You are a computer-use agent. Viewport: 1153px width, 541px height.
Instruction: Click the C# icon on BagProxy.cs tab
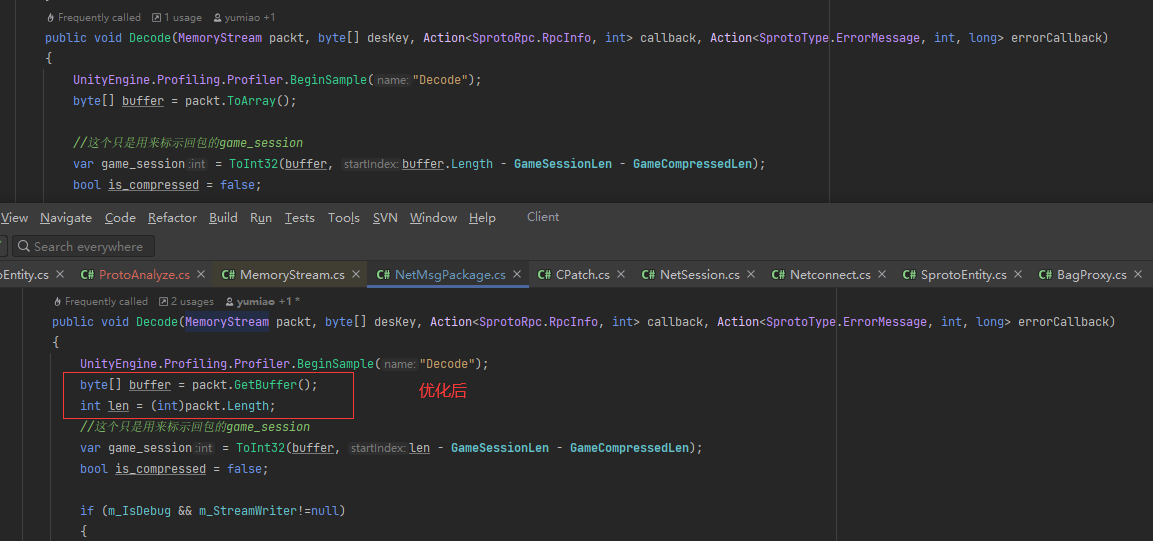[1046, 274]
